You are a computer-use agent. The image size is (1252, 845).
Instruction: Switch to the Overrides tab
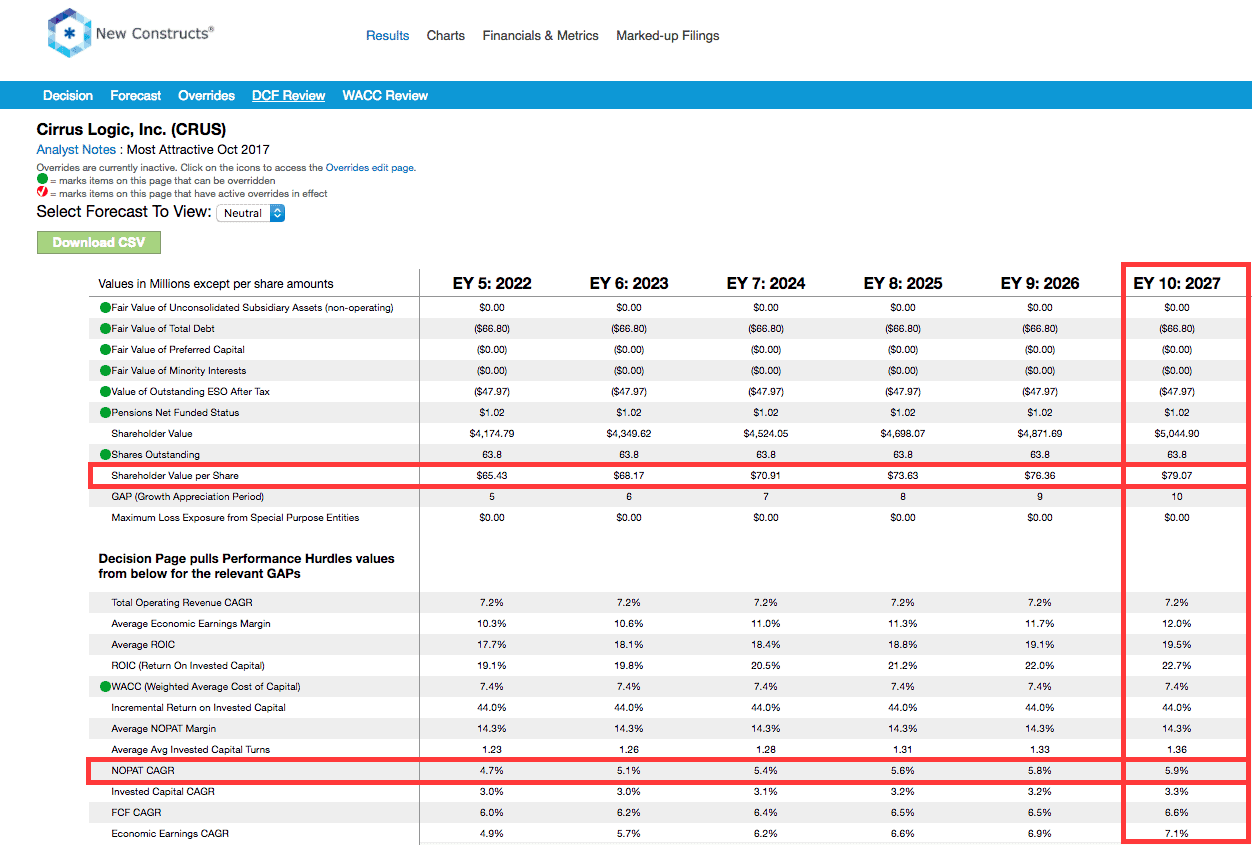[x=206, y=96]
